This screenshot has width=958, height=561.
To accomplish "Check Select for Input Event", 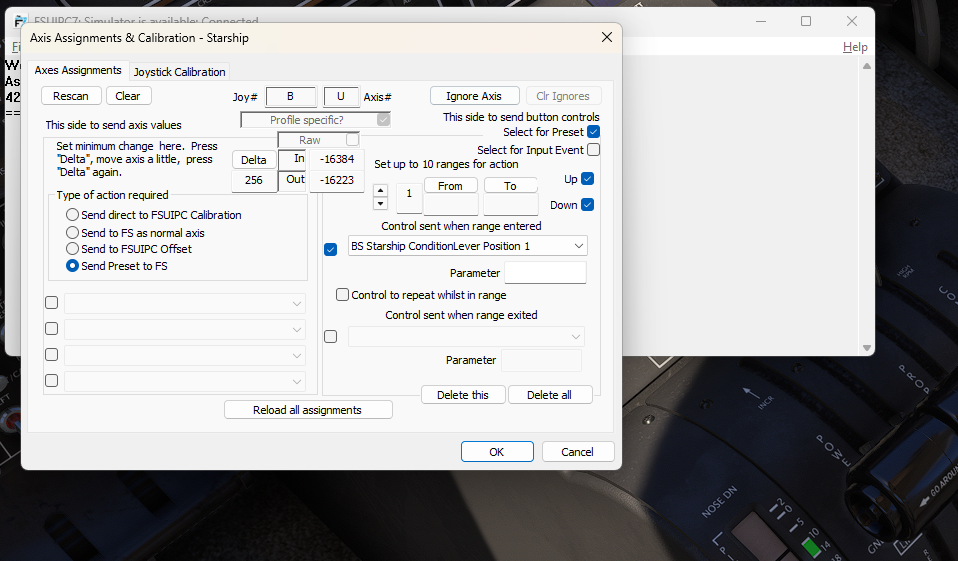I will [x=593, y=150].
